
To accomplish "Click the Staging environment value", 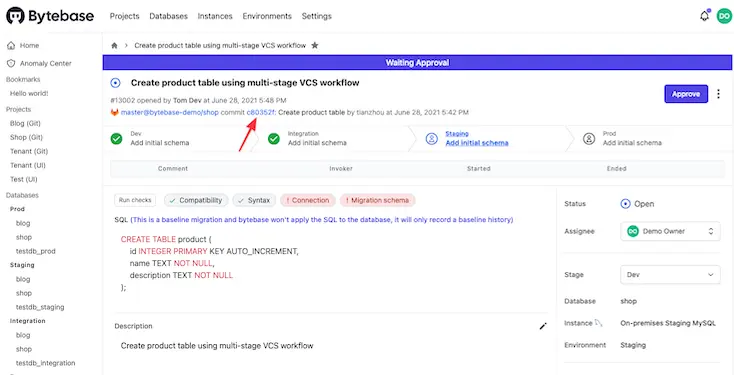I will [633, 345].
